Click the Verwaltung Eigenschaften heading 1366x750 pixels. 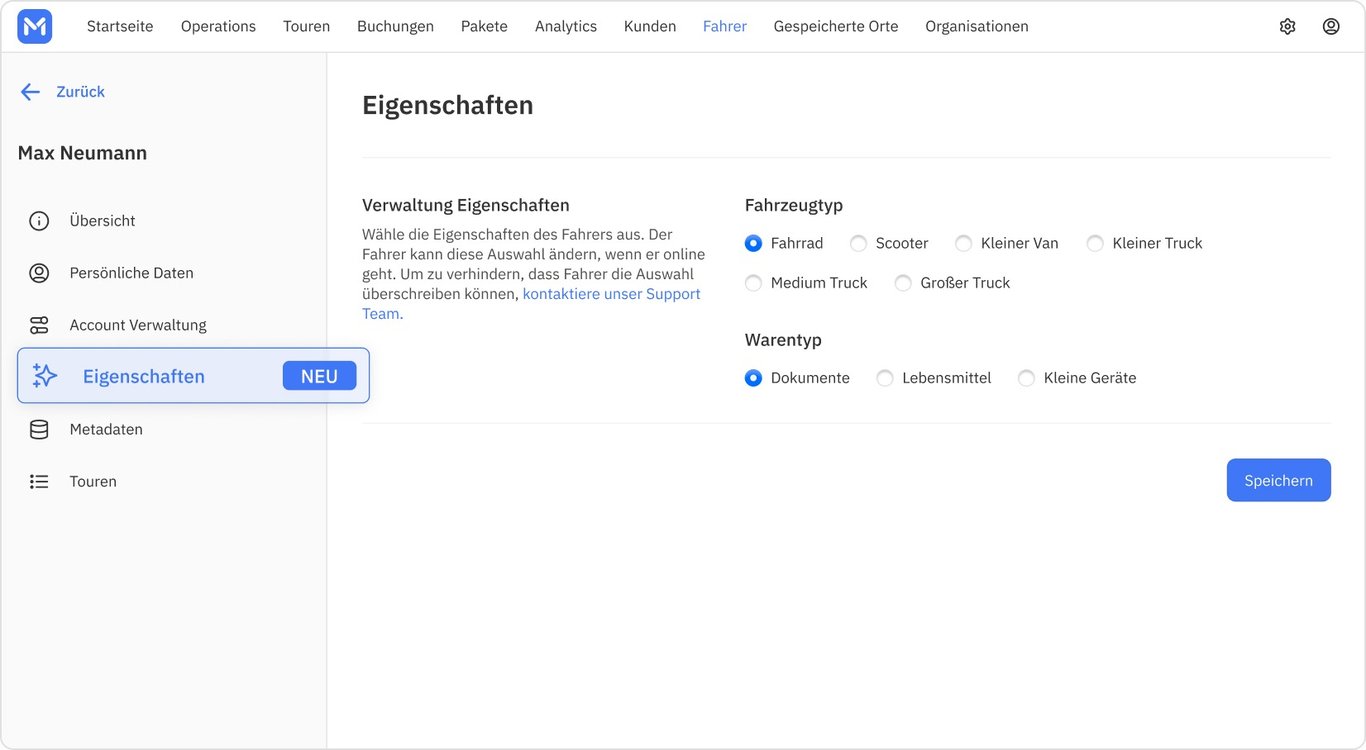click(x=466, y=205)
